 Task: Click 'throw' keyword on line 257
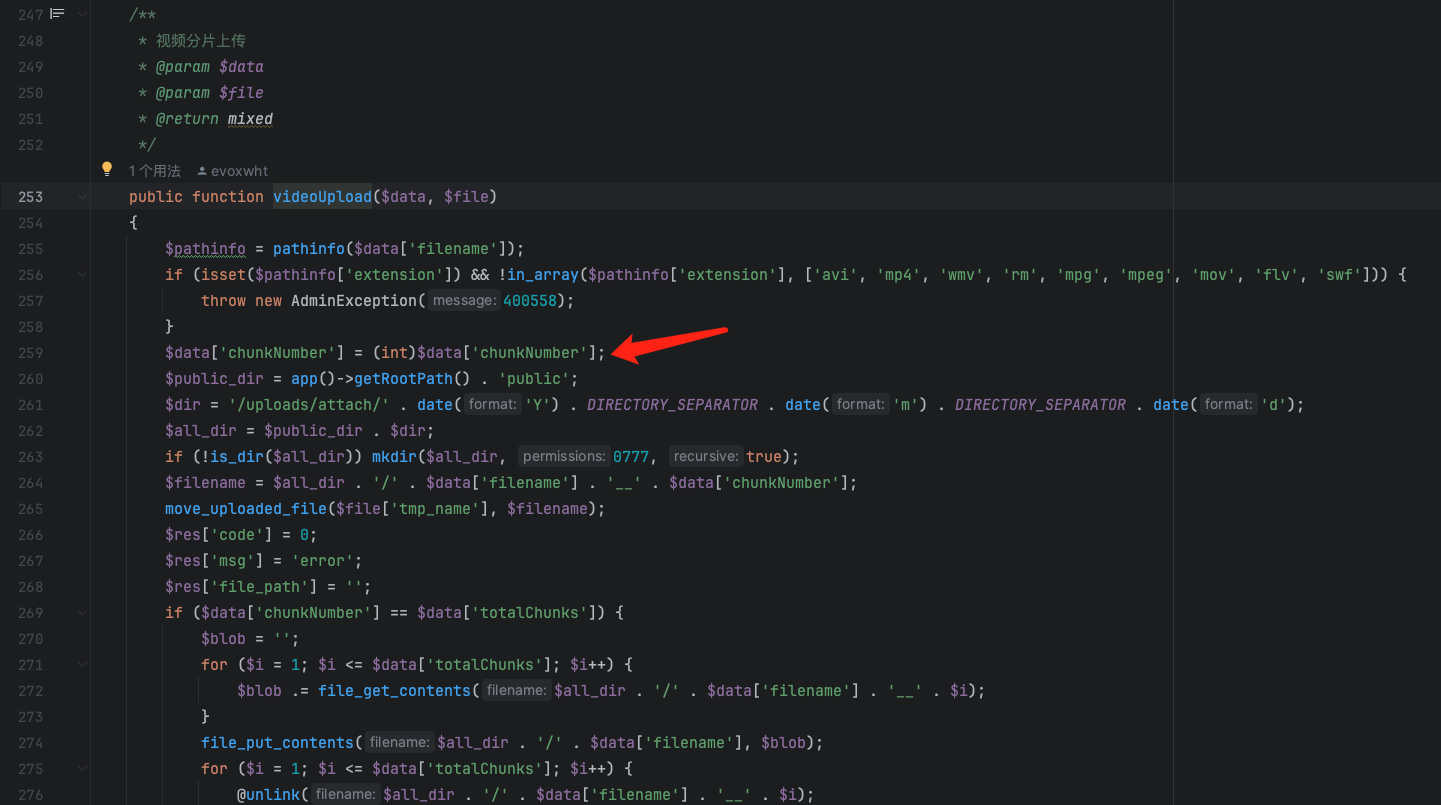223,301
